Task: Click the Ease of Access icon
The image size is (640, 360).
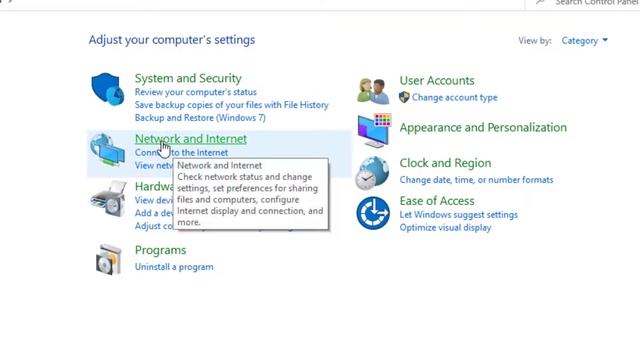Action: click(x=373, y=213)
